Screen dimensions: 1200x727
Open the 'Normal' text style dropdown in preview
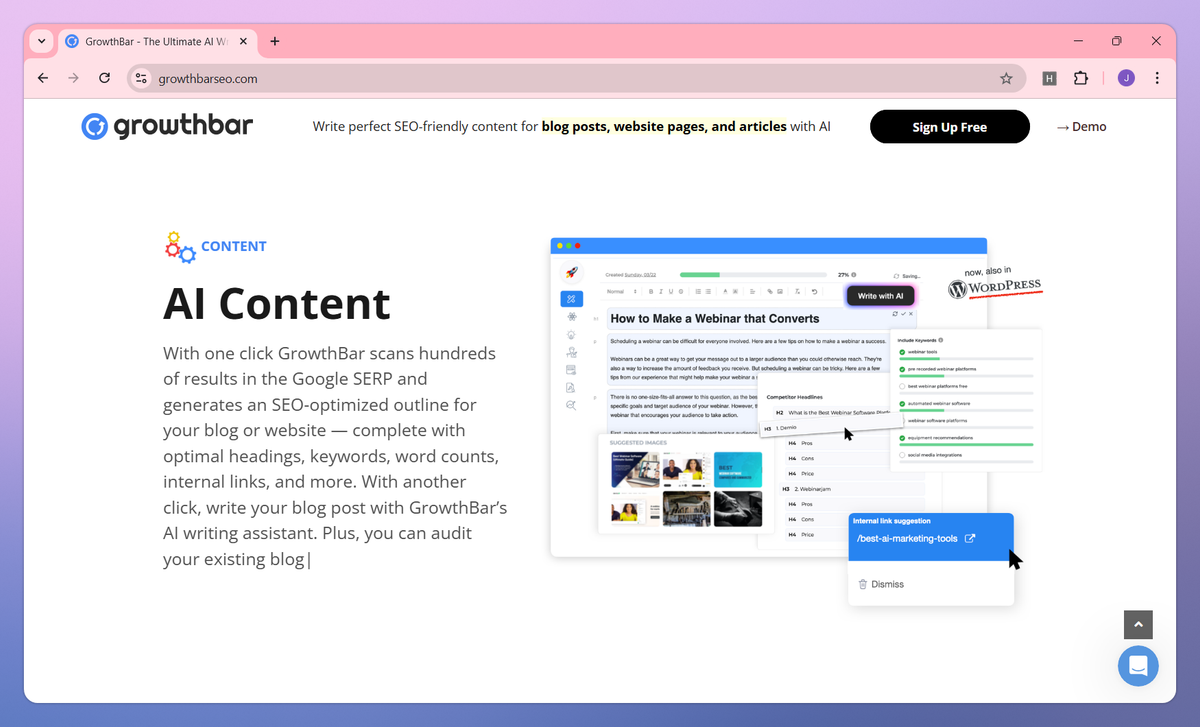click(x=622, y=292)
